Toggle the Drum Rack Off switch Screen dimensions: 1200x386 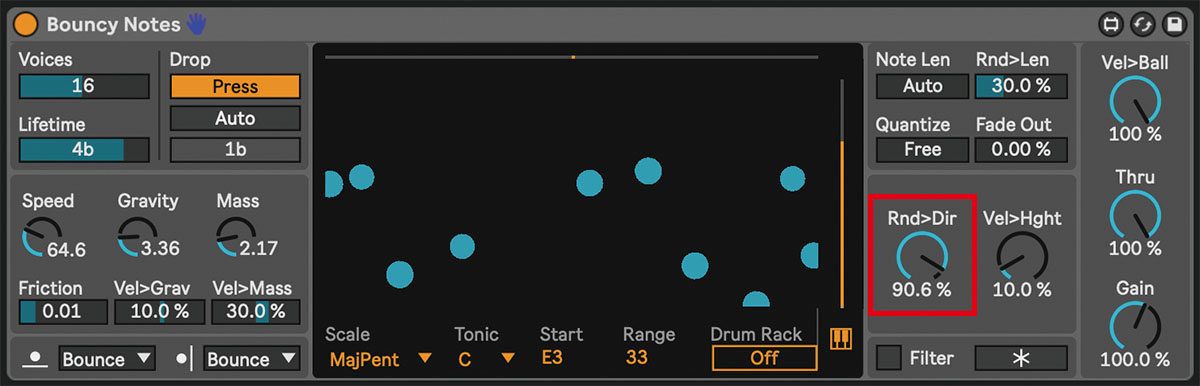(x=764, y=358)
